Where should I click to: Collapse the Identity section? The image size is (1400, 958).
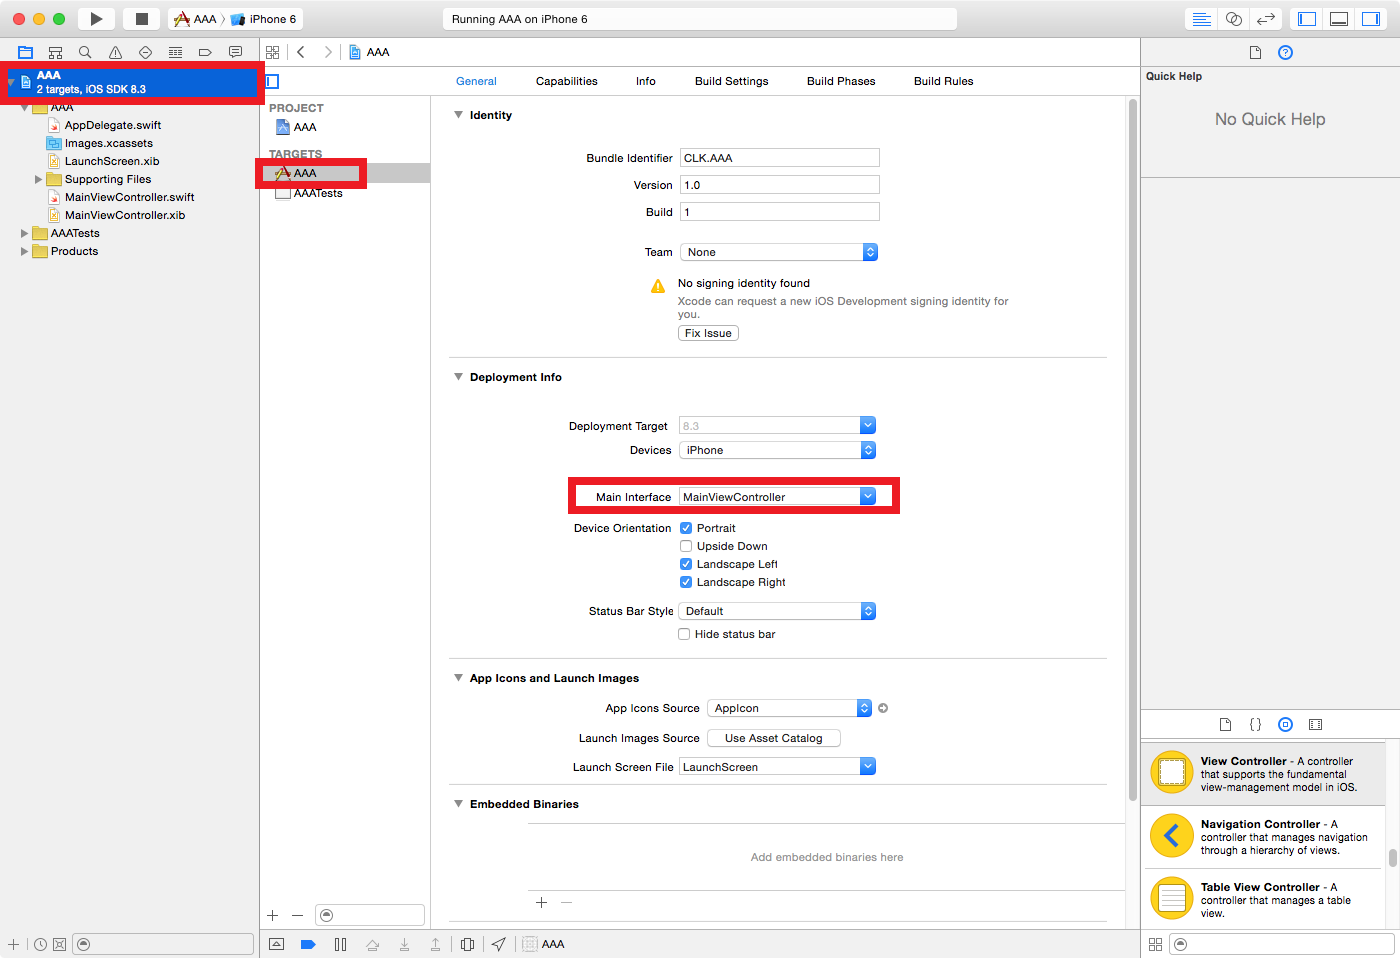[458, 115]
